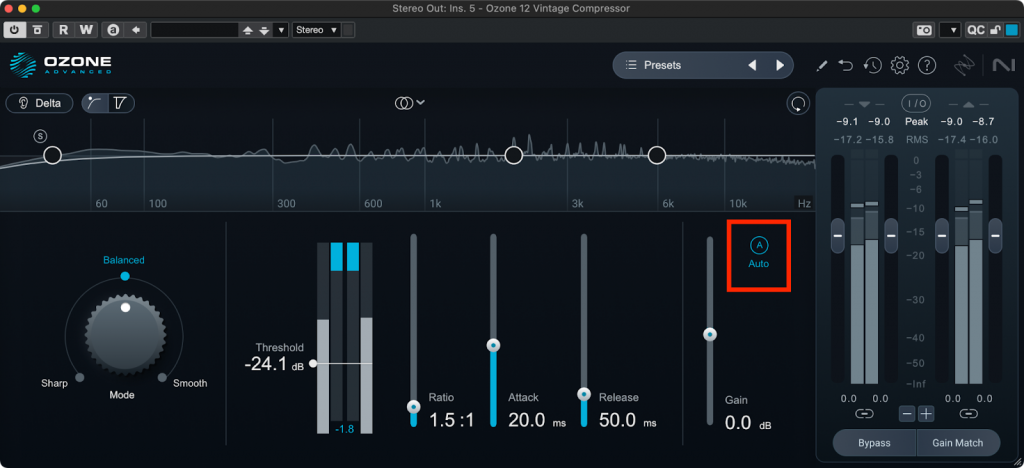Open the Presets menu
Viewport: 1024px width, 468px height.
tap(680, 66)
